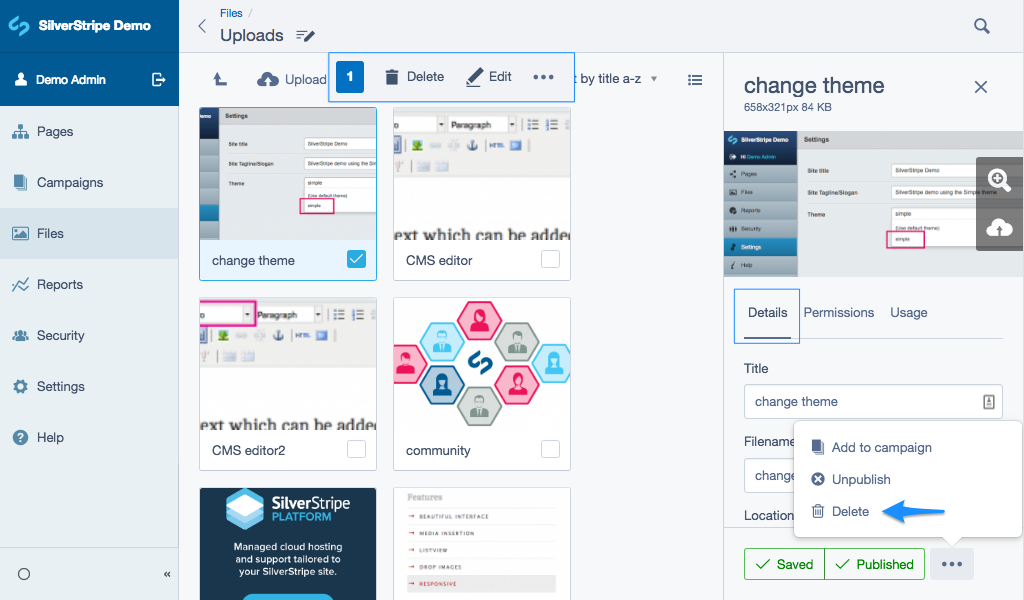
Task: Click the cloud upload icon on image preview
Action: pos(999,229)
